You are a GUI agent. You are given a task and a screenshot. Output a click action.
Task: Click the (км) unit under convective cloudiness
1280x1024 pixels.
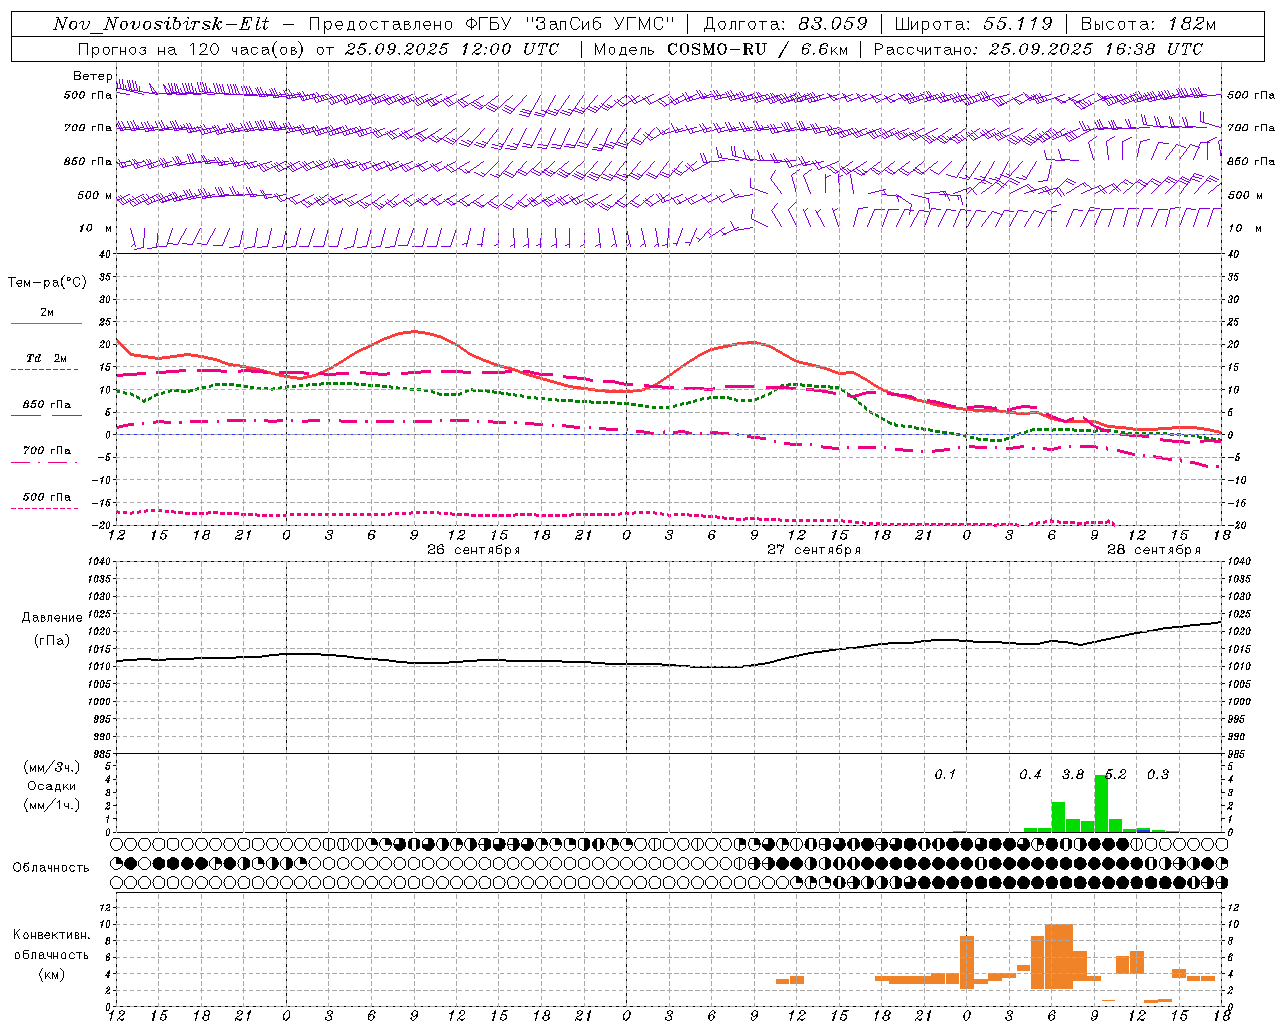[52, 974]
